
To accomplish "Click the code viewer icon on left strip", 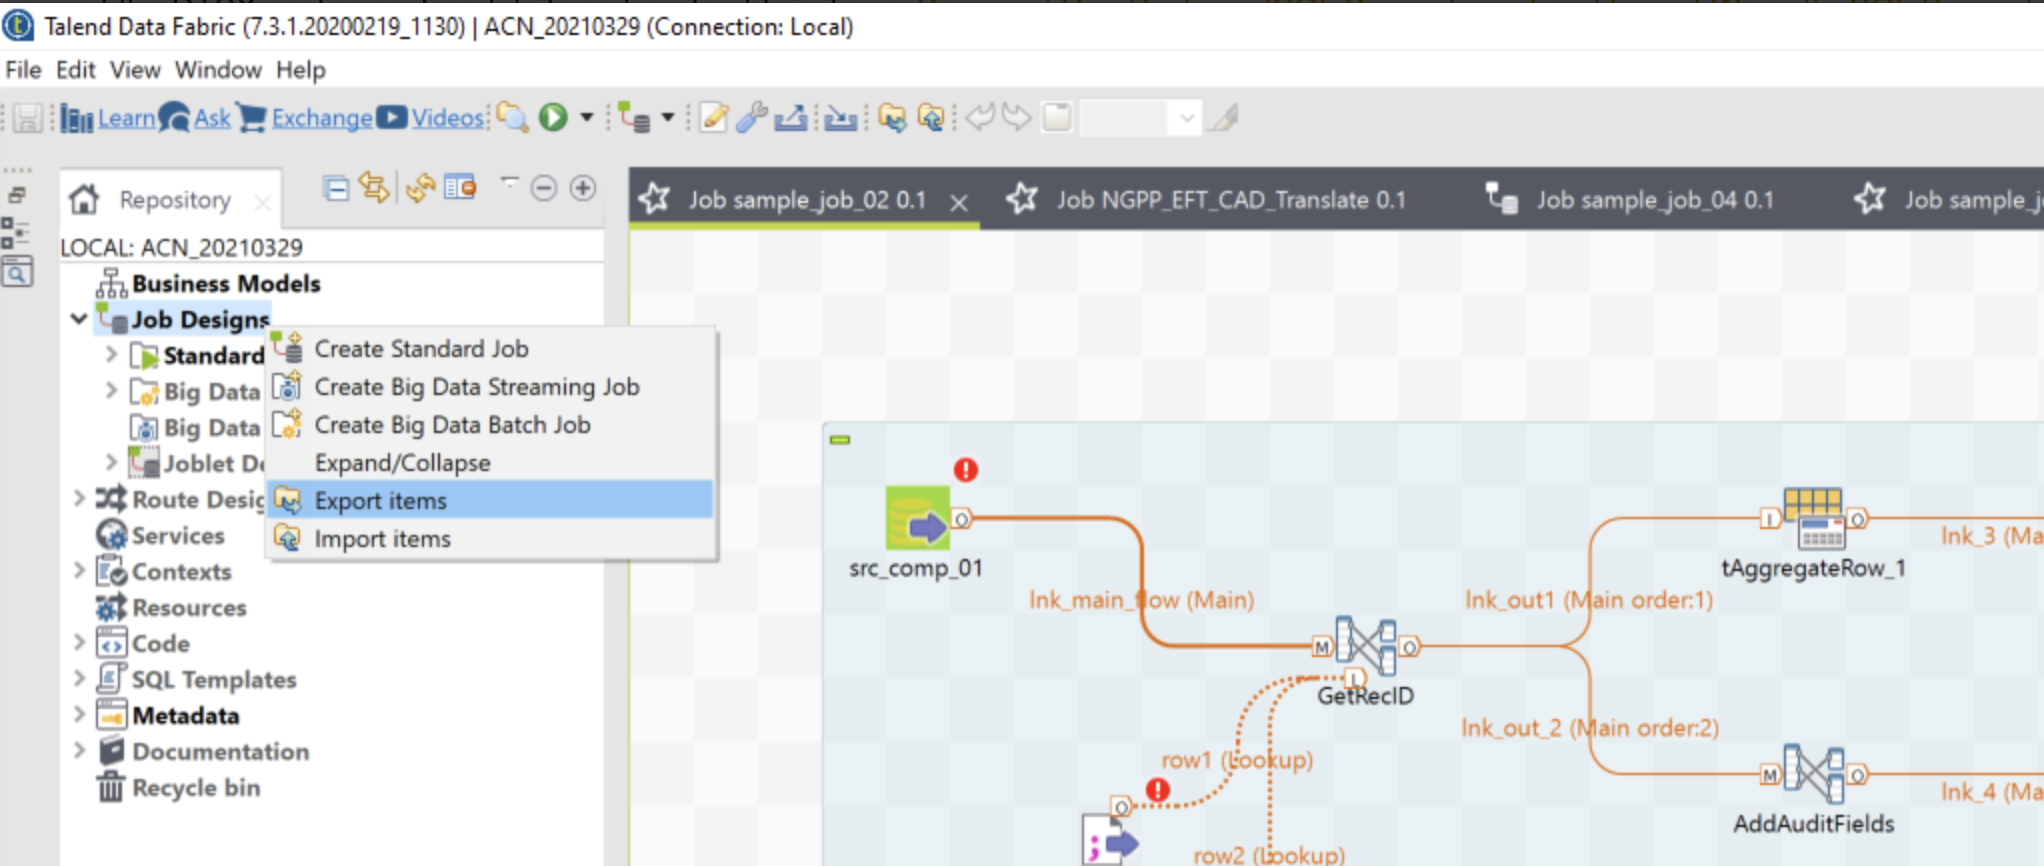I will click(x=17, y=271).
